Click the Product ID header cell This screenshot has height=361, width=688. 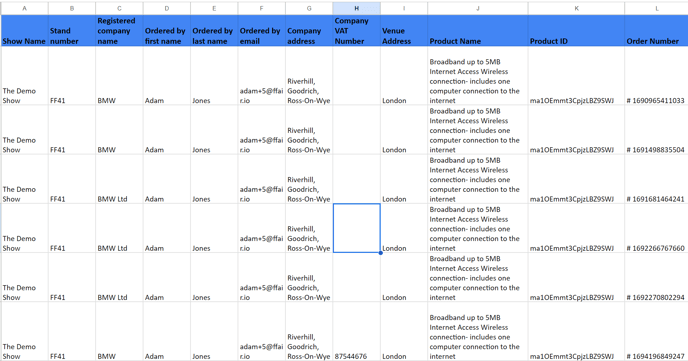pyautogui.click(x=577, y=31)
